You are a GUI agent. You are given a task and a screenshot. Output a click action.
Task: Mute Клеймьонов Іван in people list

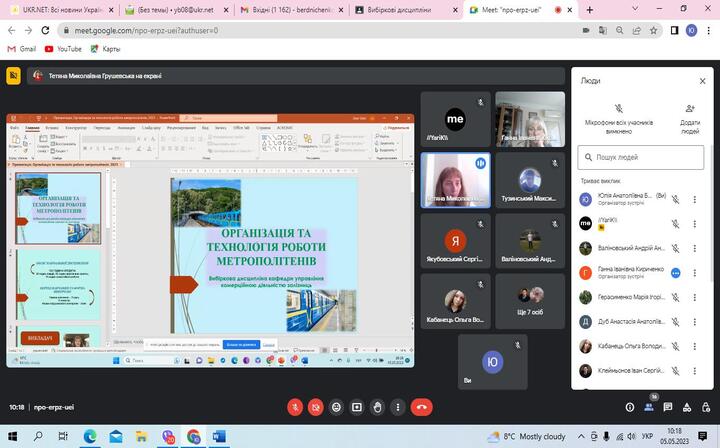coord(675,370)
